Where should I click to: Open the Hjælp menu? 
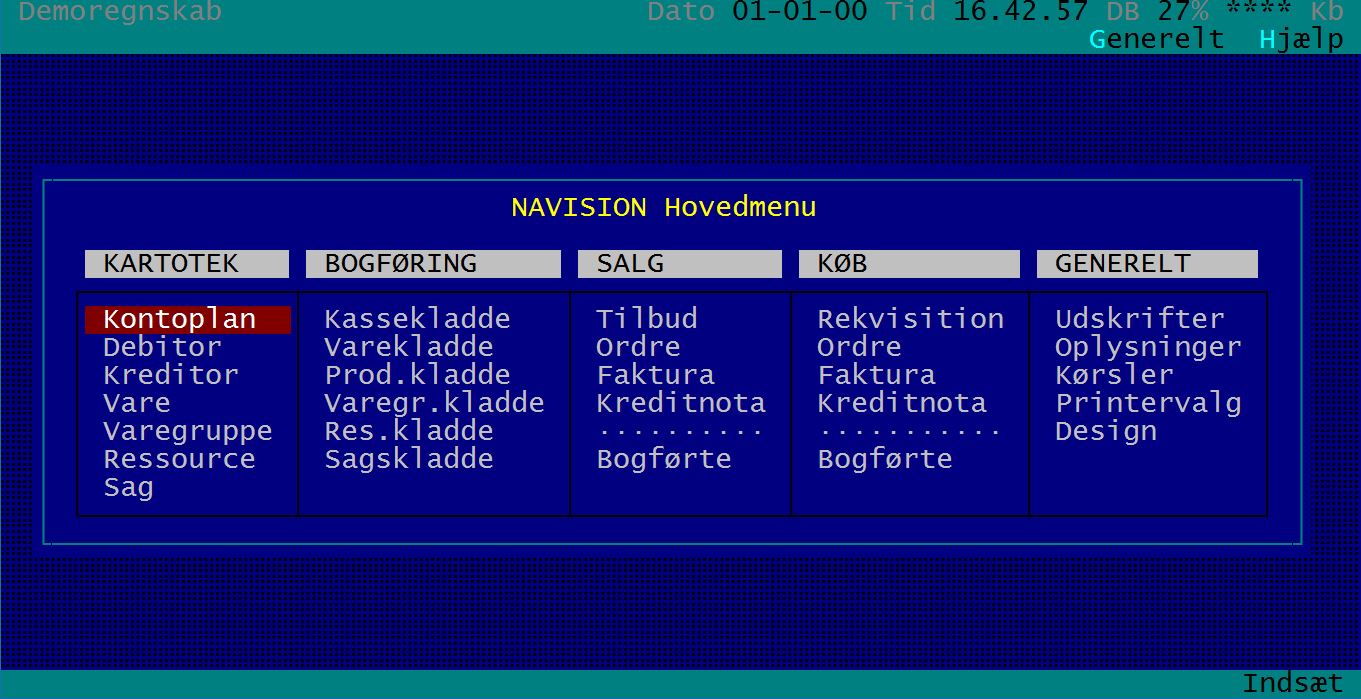[x=1302, y=40]
